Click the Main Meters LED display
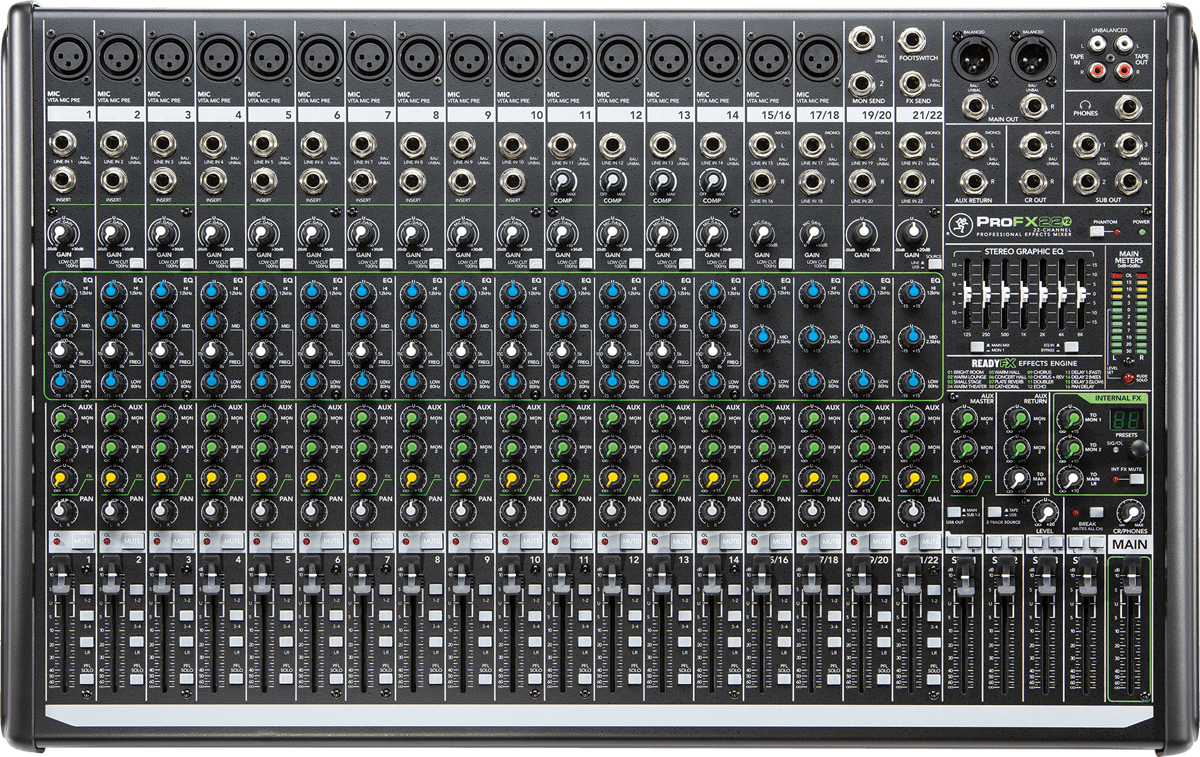 coord(1131,312)
